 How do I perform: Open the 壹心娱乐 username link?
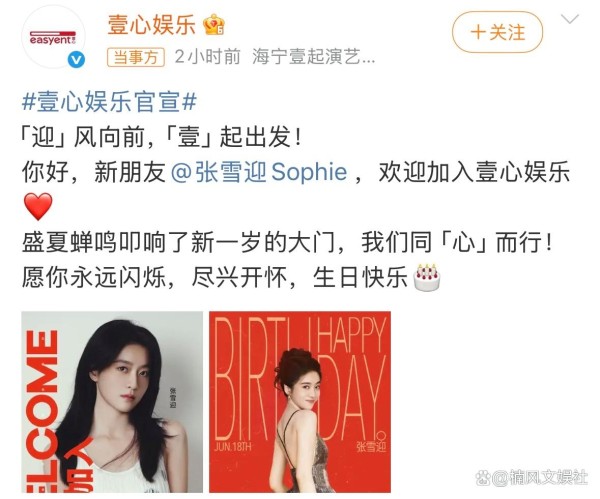coord(152,25)
